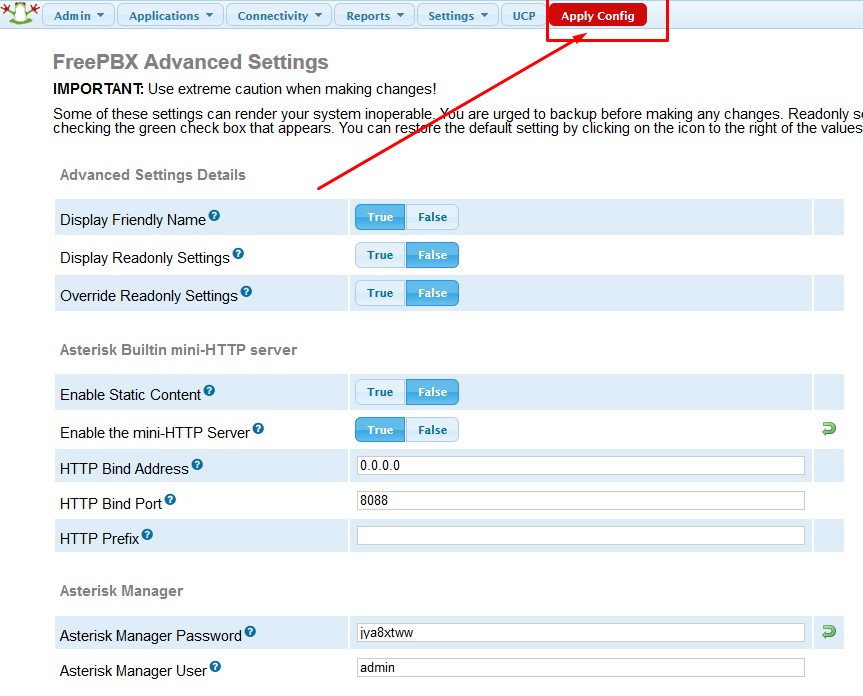Disable the mini-HTTP Server with False
The image size is (863, 696).
[432, 430]
